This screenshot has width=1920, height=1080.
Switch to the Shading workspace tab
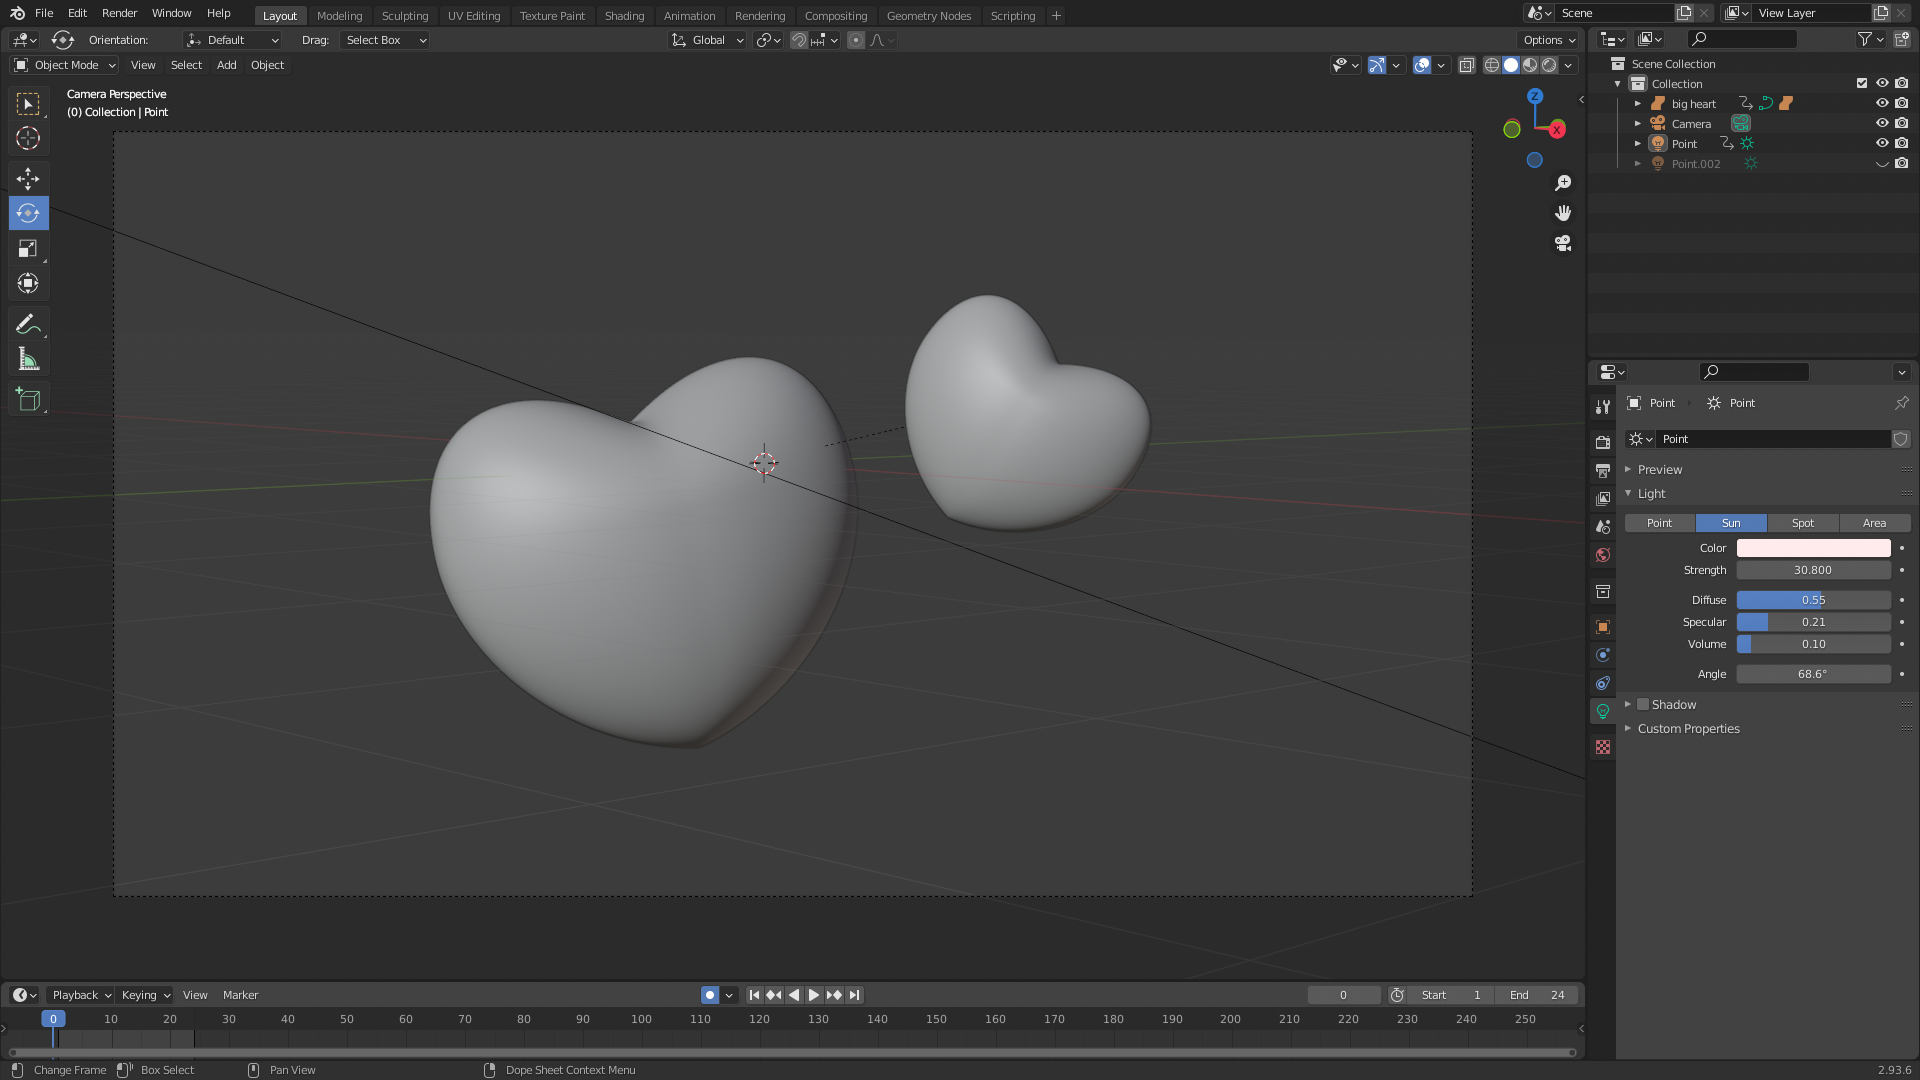(x=624, y=16)
